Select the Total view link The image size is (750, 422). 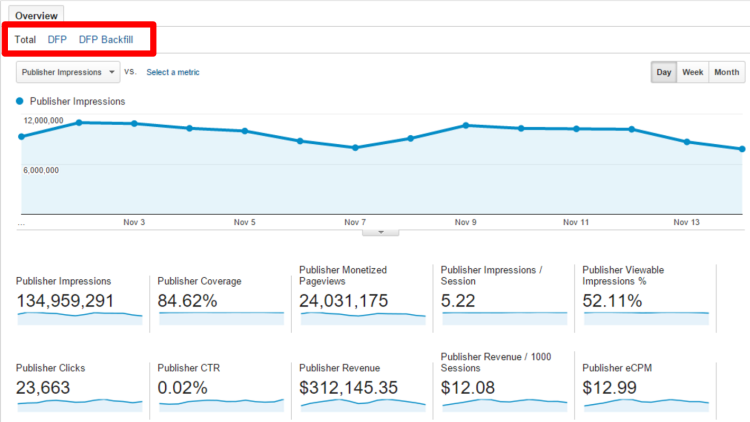pos(26,40)
